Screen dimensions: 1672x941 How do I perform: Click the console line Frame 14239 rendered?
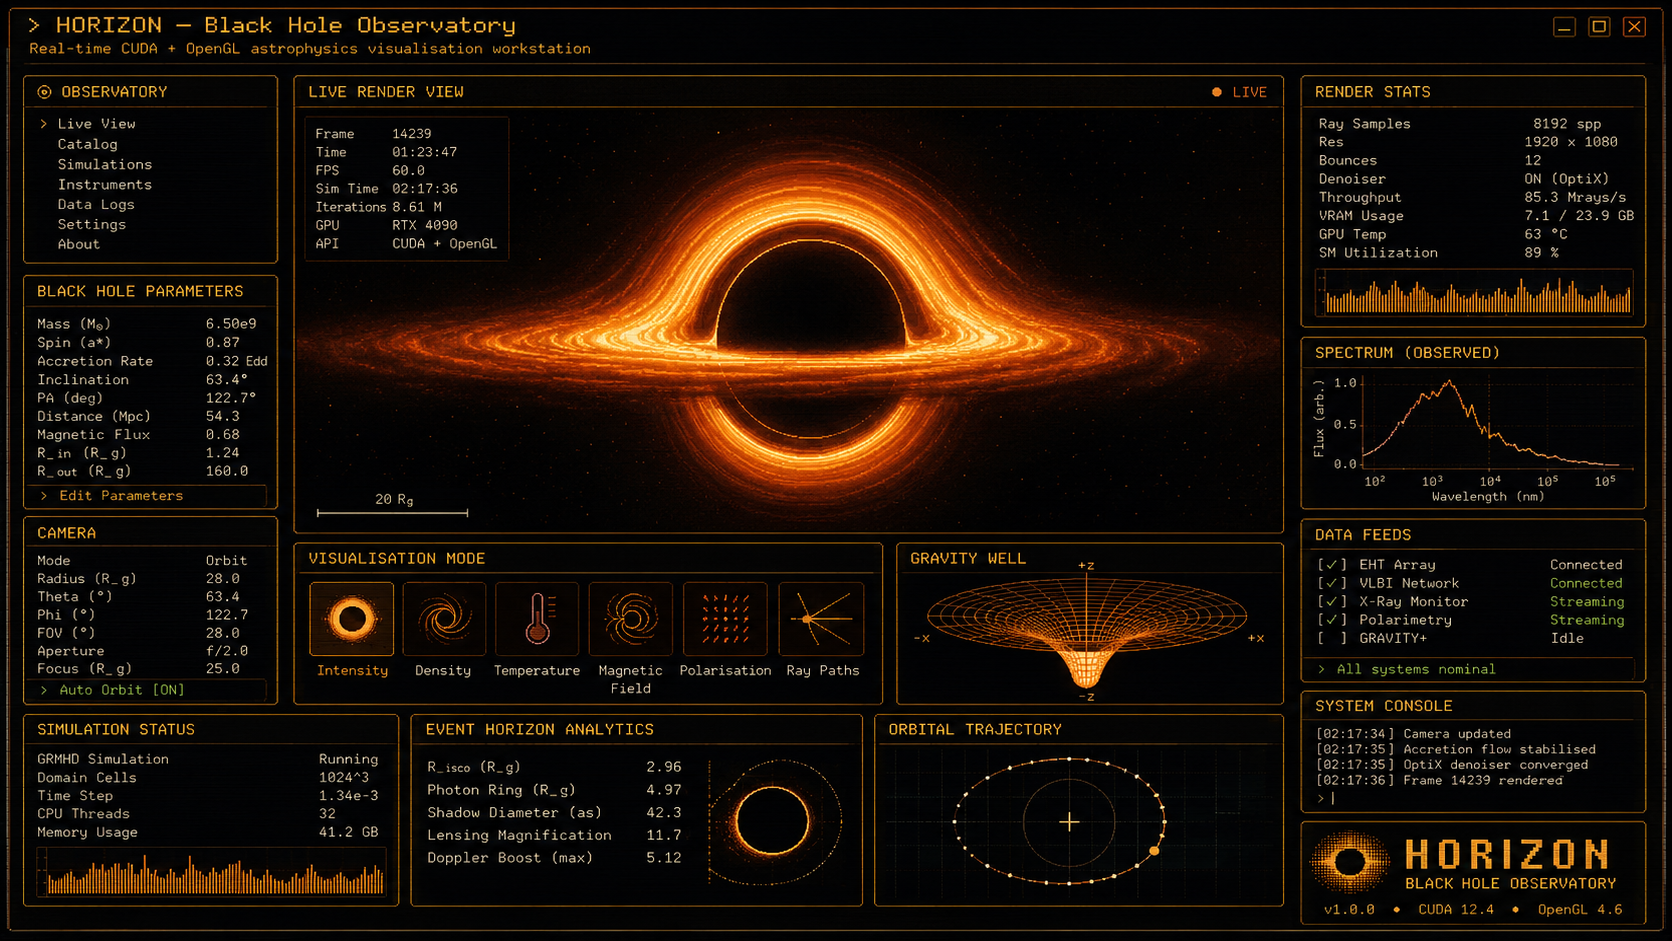click(1439, 780)
